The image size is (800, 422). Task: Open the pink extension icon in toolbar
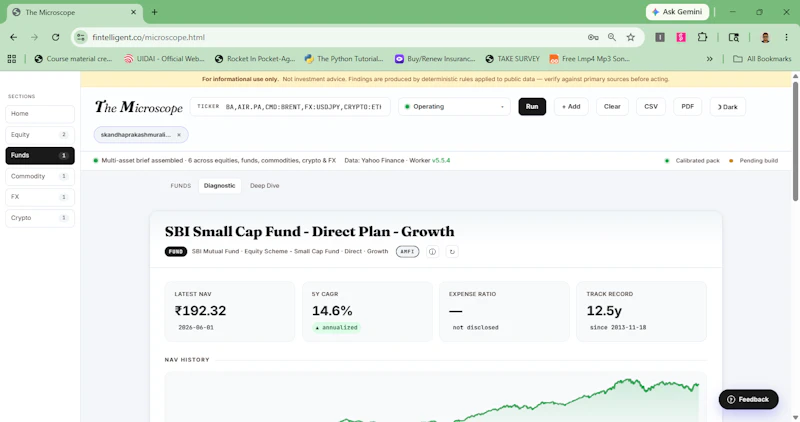[681, 37]
